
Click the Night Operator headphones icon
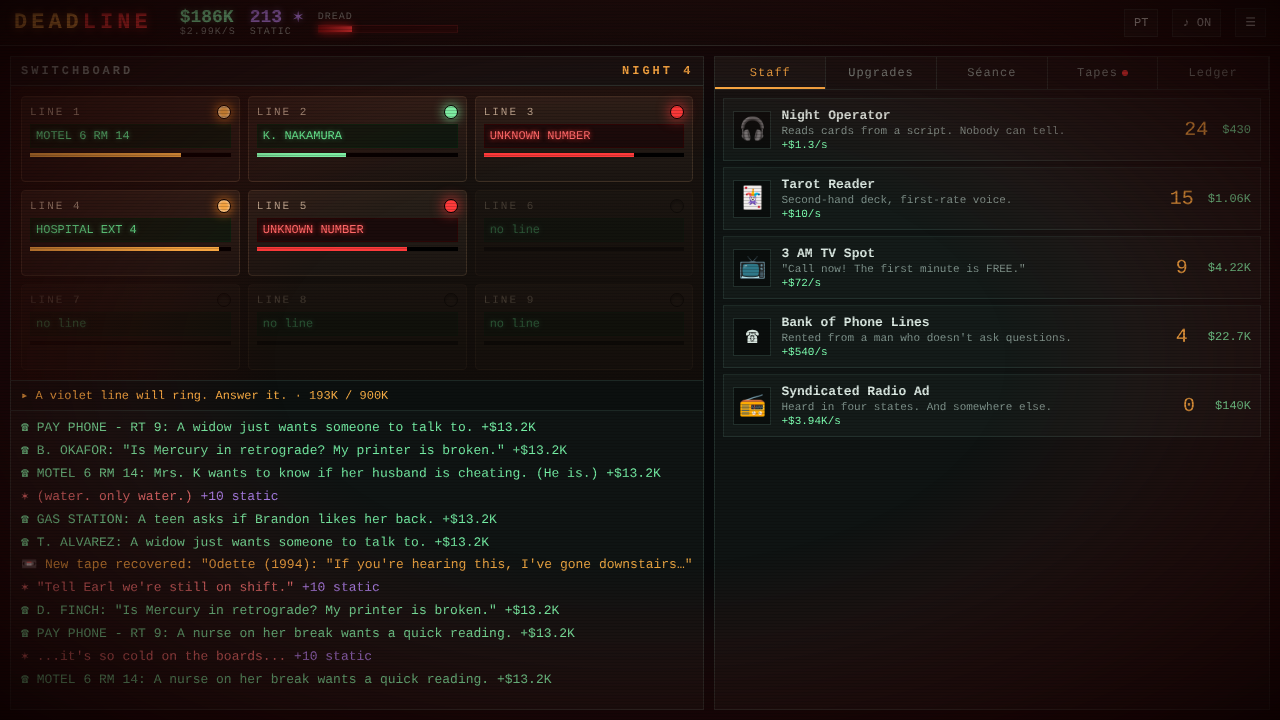click(752, 130)
